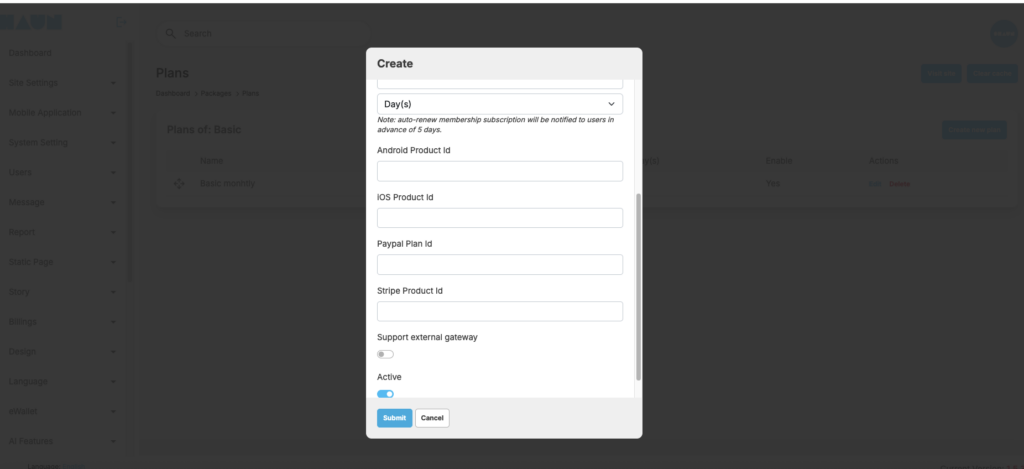Viewport: 1024px width, 469px height.
Task: Turn off the Active toggle
Action: tap(385, 394)
